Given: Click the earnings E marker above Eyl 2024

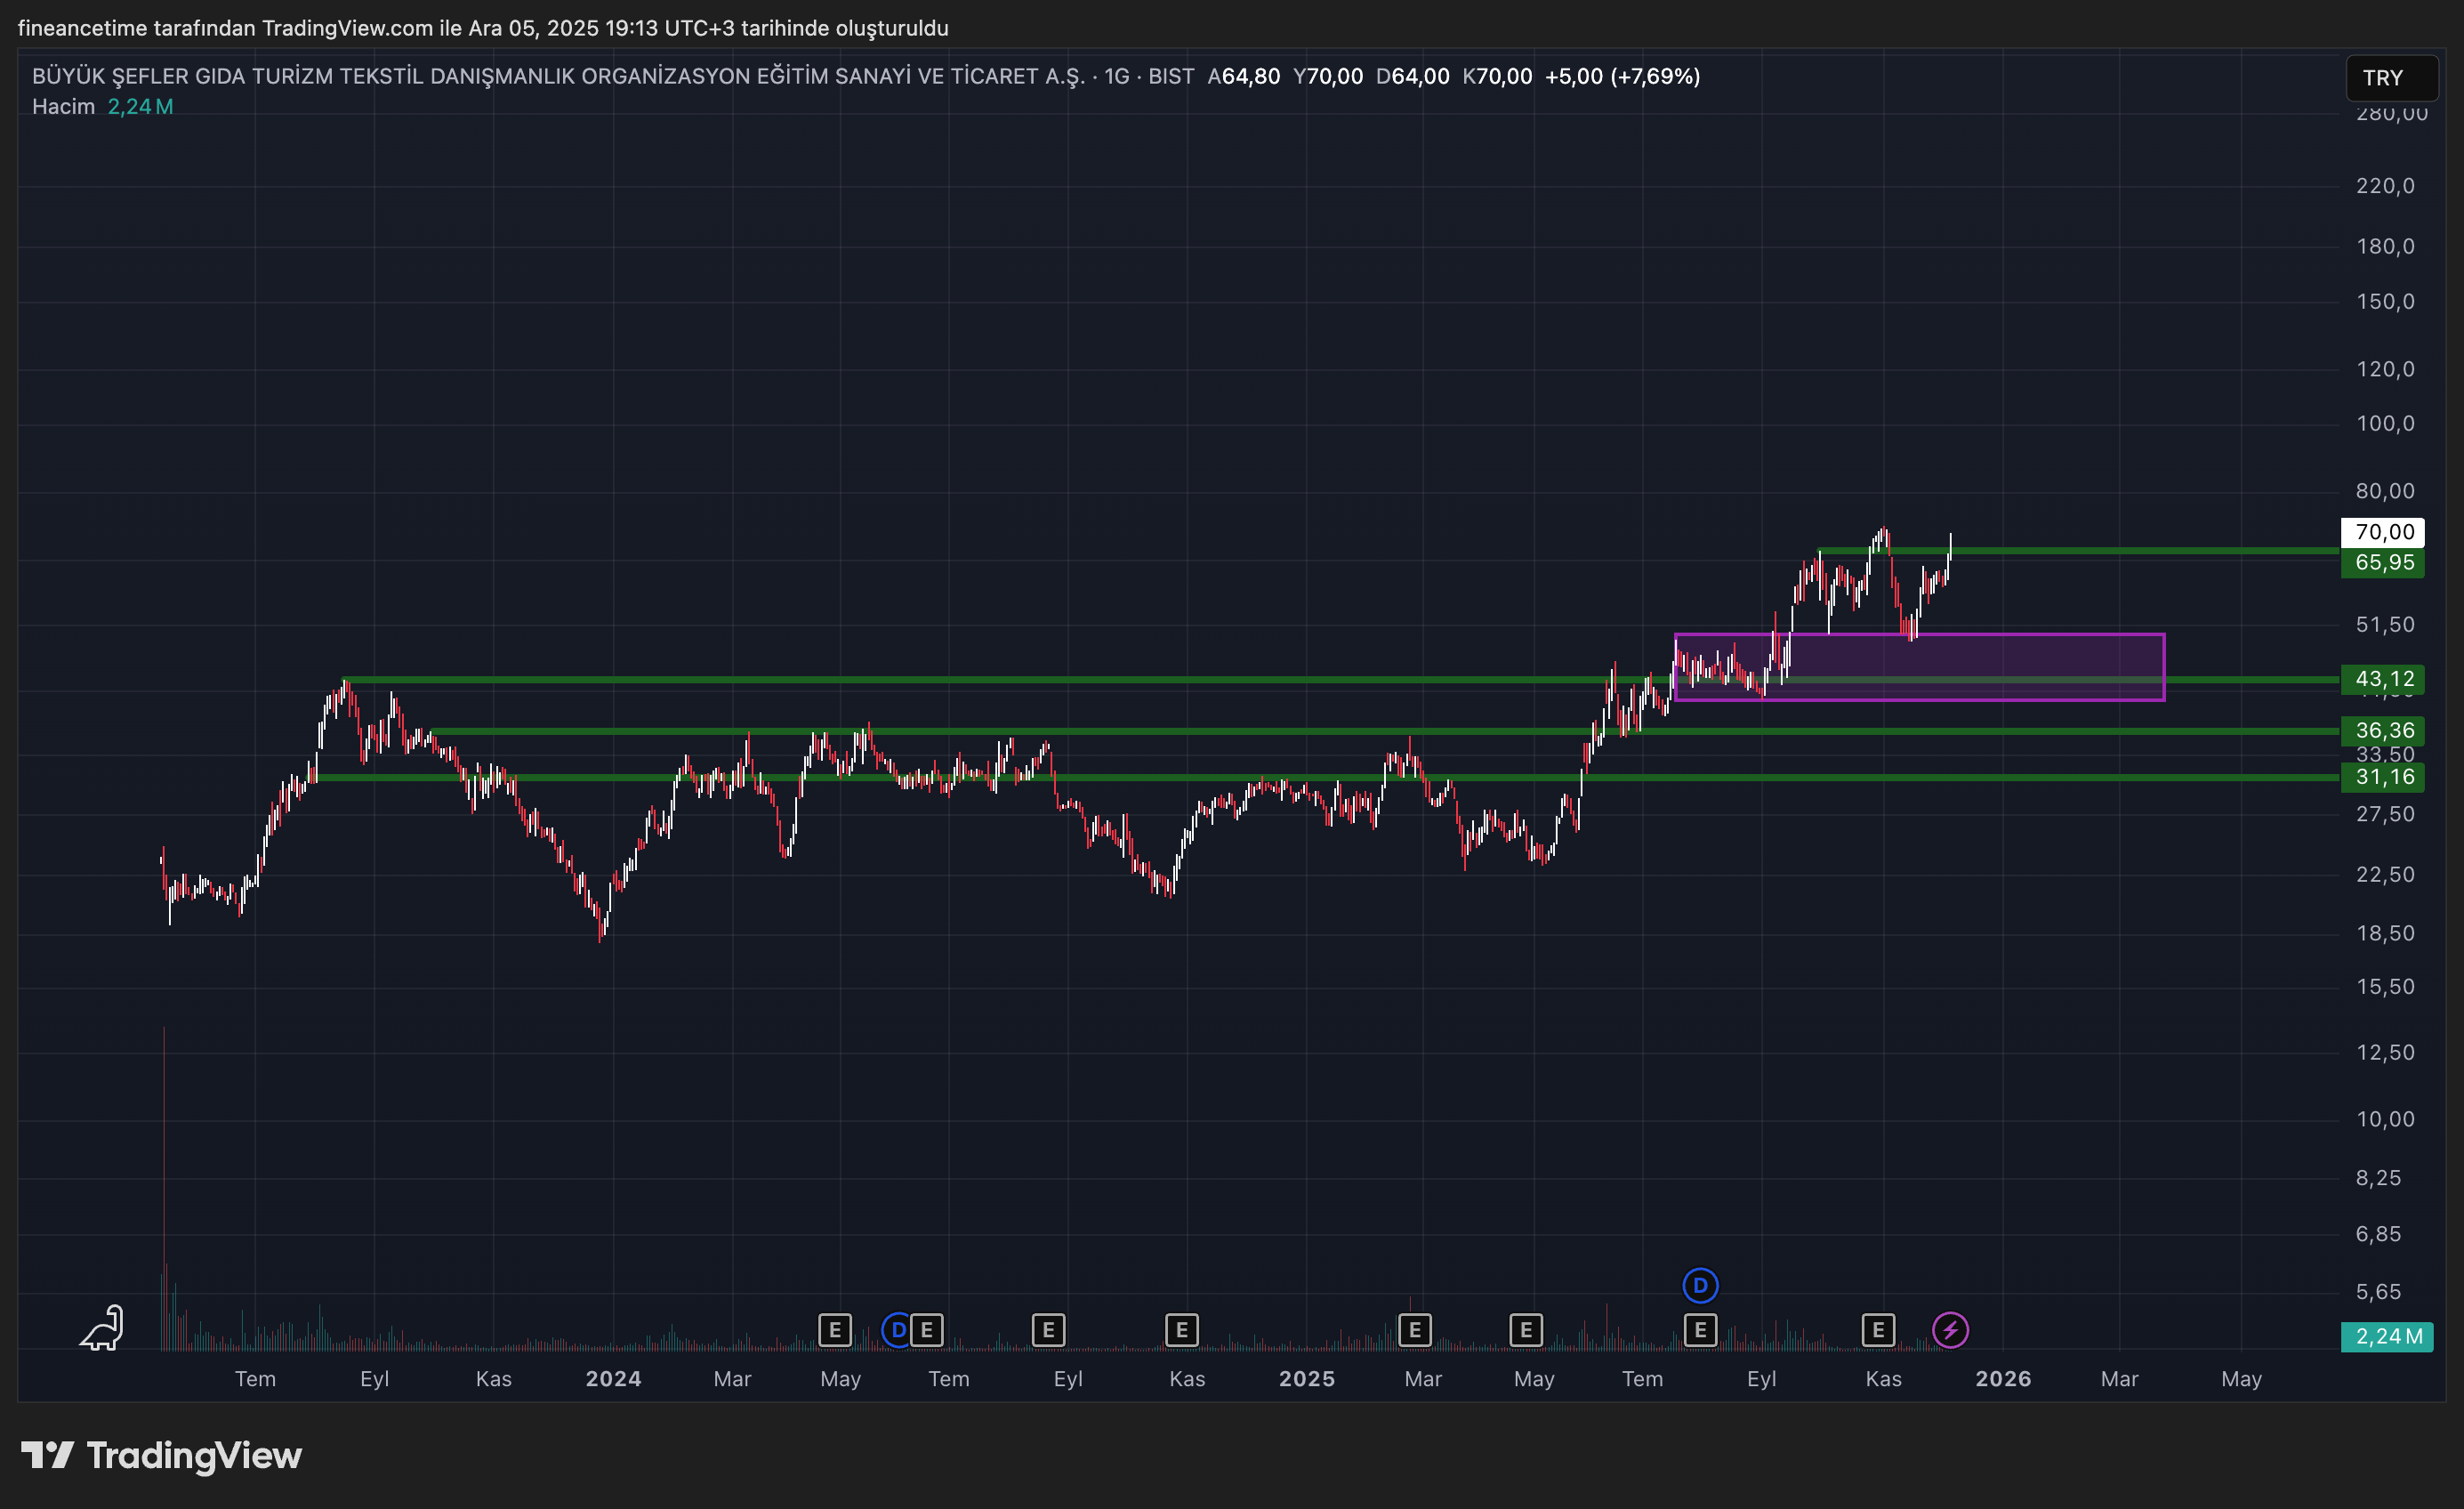Looking at the screenshot, I should pos(1048,1330).
